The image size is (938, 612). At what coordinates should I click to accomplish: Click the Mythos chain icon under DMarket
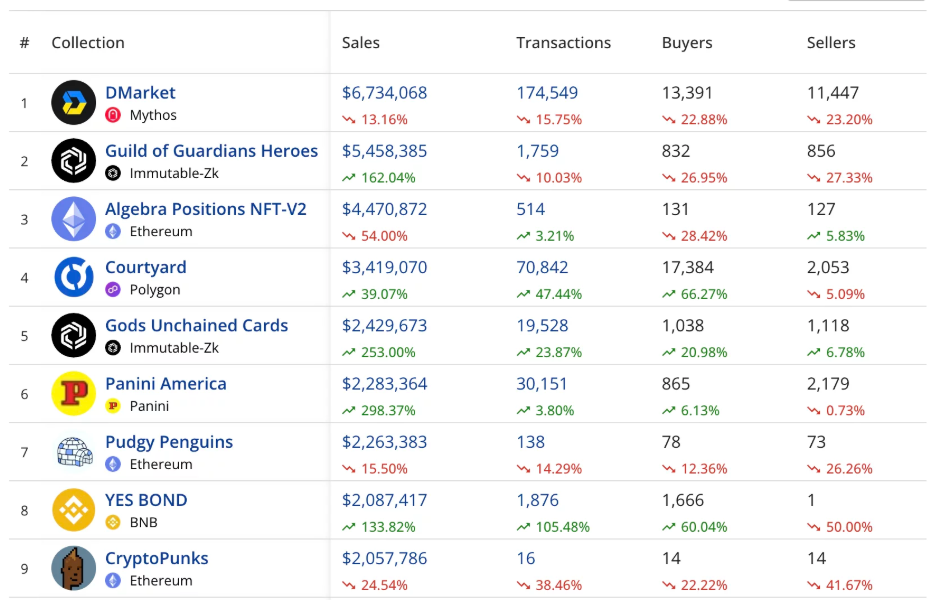[x=113, y=115]
